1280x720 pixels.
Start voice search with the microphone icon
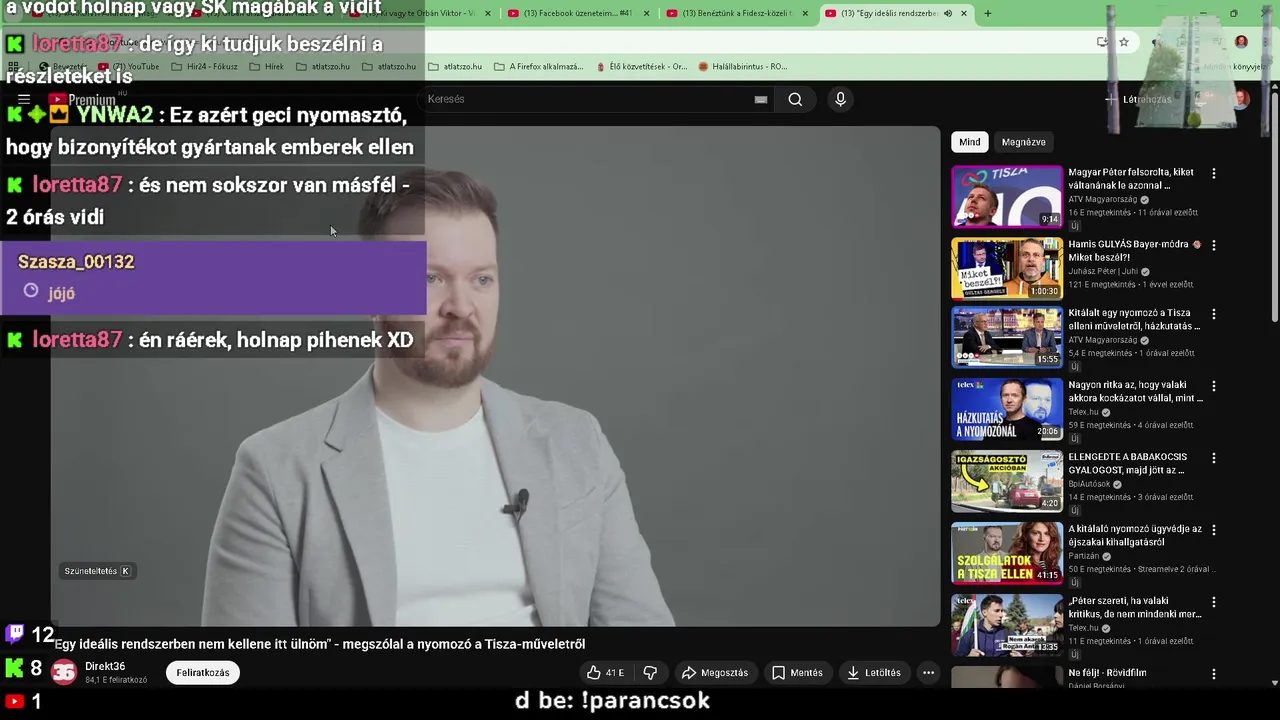[840, 99]
